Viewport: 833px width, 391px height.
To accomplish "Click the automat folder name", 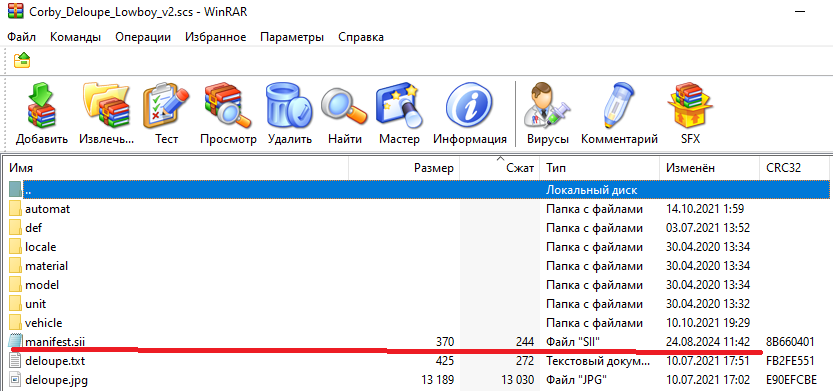I will click(x=47, y=209).
